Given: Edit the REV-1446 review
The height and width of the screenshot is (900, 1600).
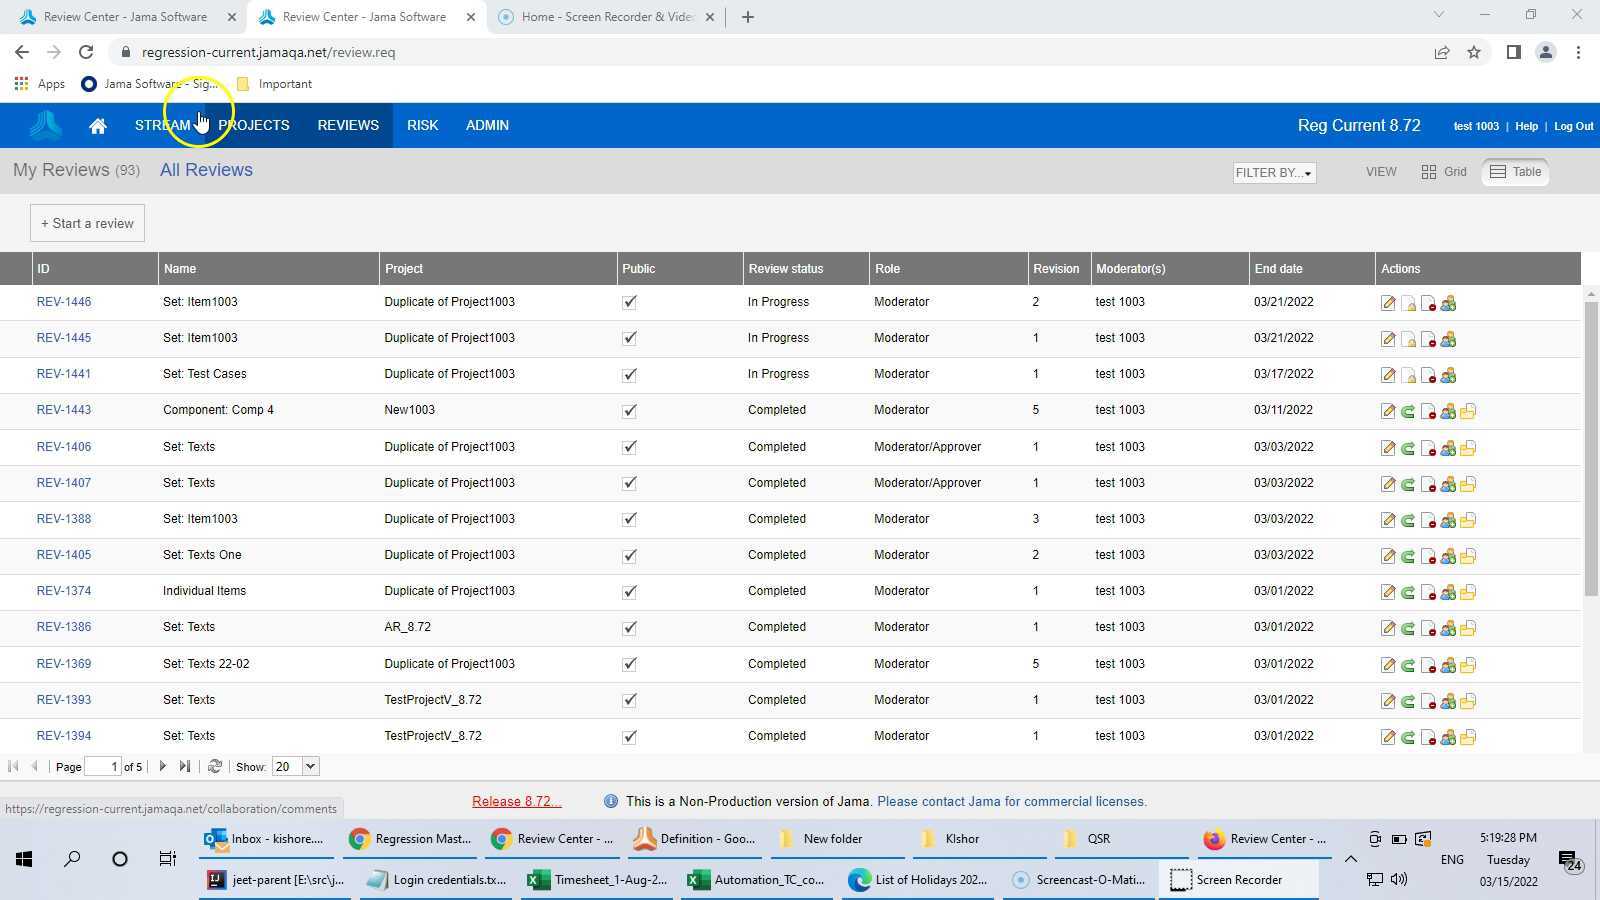Looking at the screenshot, I should 1388,302.
